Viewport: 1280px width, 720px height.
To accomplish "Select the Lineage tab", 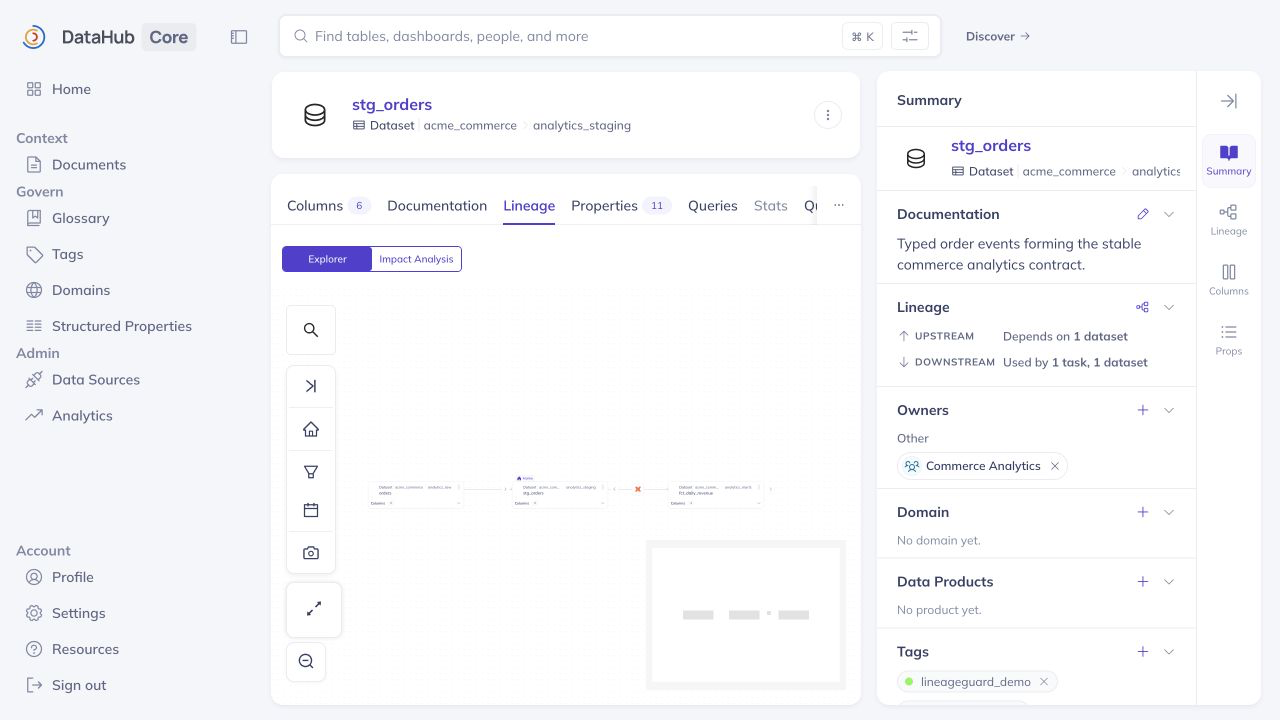I will pyautogui.click(x=529, y=206).
